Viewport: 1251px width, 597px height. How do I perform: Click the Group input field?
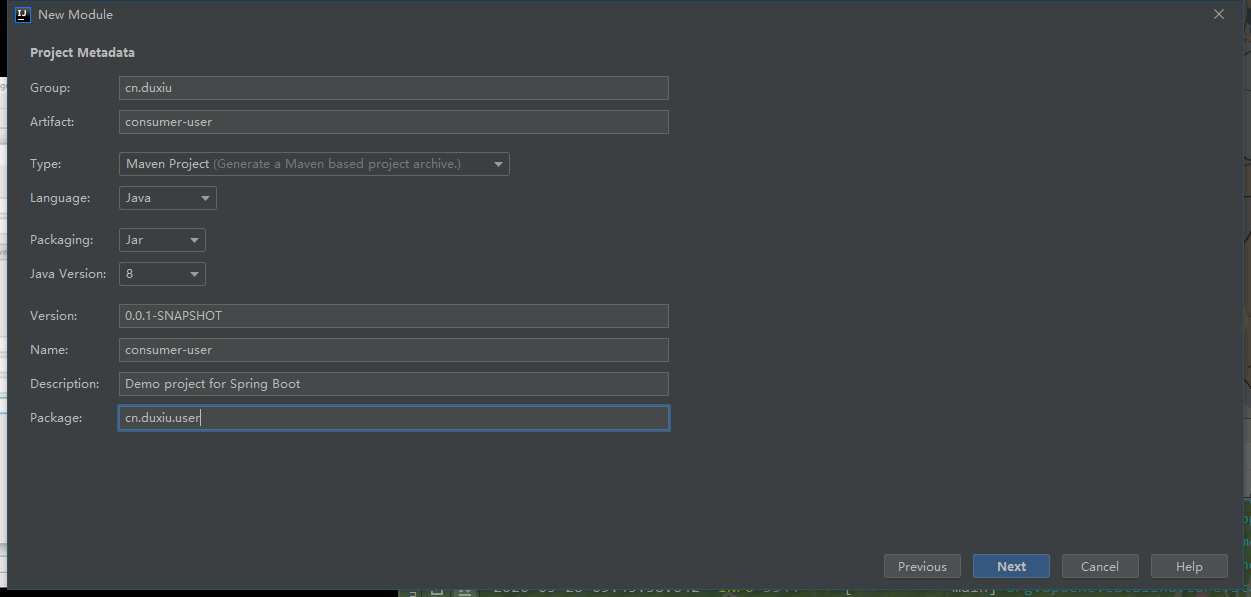click(393, 88)
